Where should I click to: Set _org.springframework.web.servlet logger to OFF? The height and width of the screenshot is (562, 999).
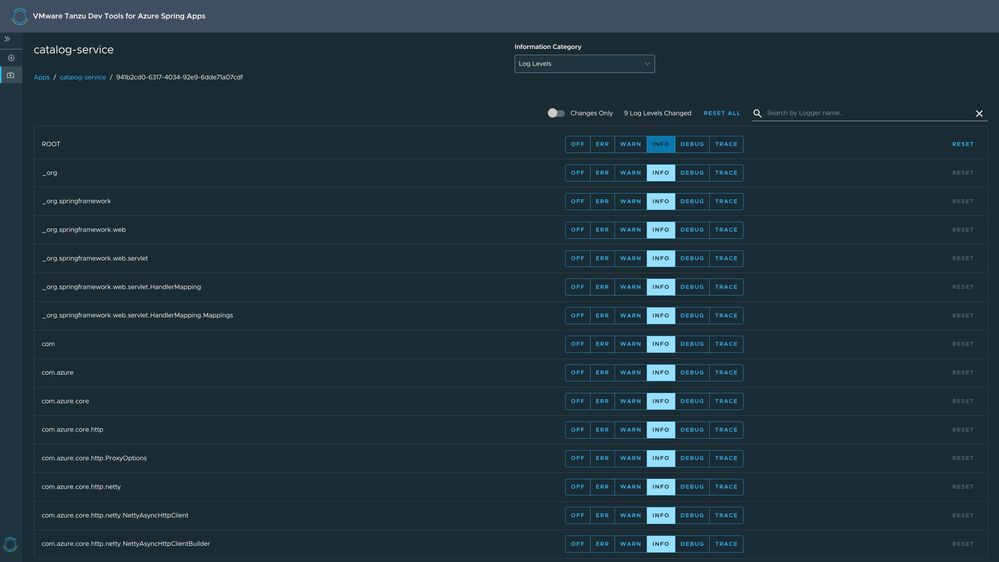click(x=577, y=258)
